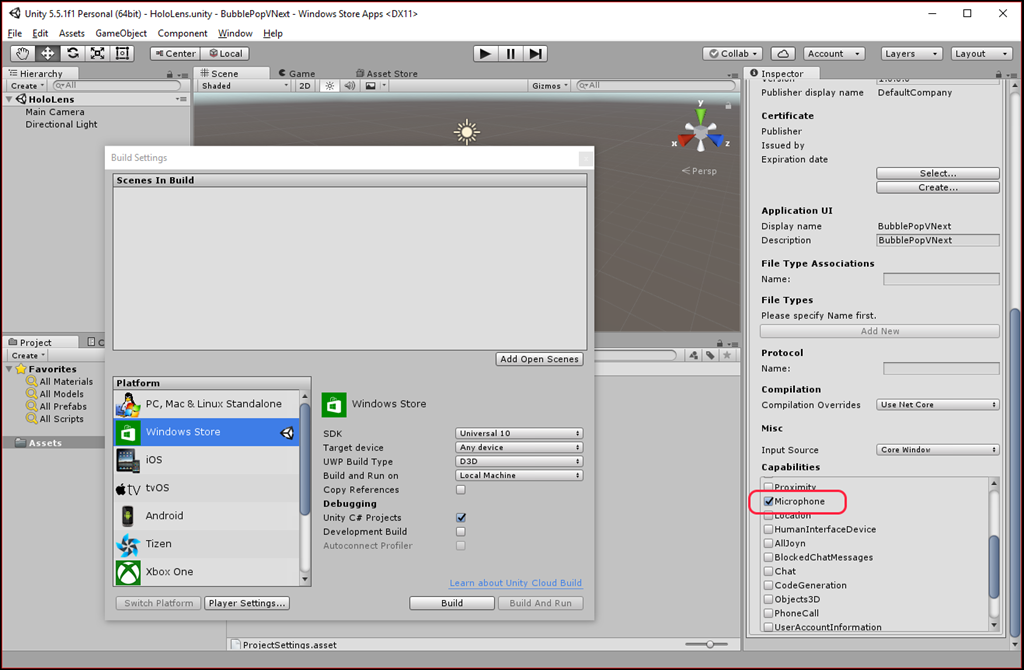
Task: Open the Account dropdown
Action: click(834, 54)
